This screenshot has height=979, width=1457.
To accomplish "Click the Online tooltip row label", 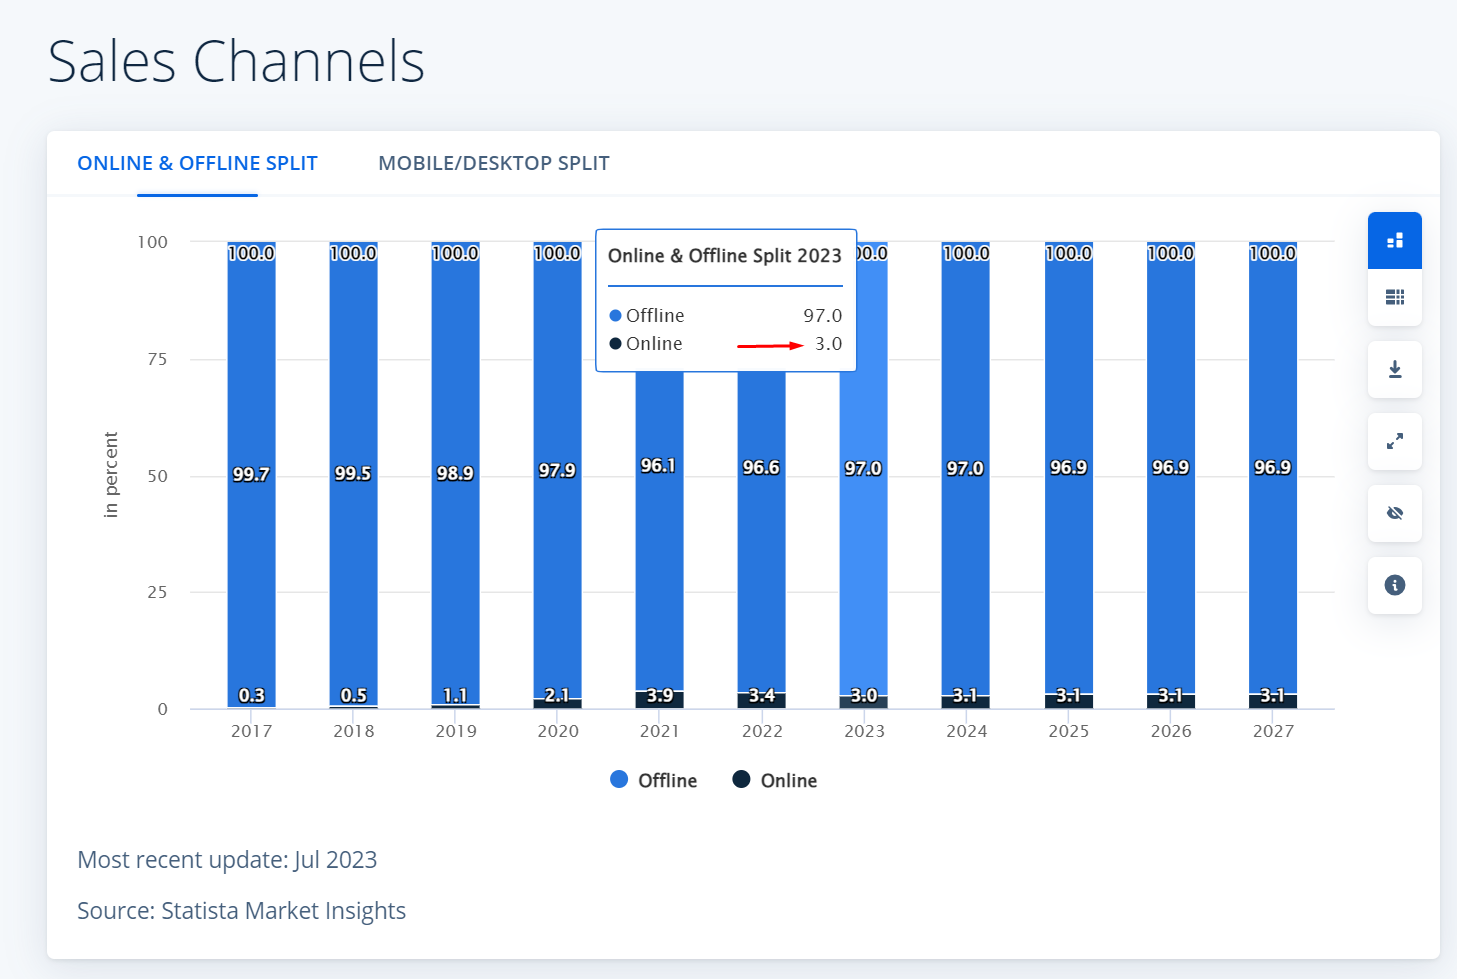I will [654, 343].
